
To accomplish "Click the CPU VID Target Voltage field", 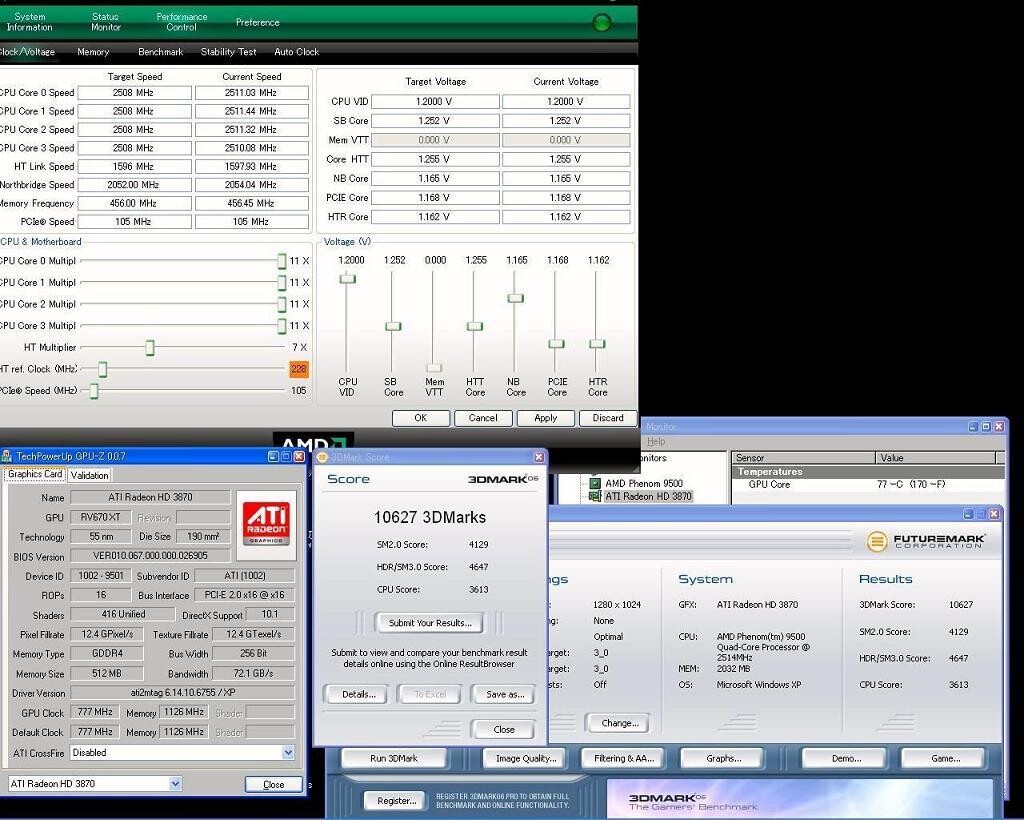I will click(x=435, y=101).
